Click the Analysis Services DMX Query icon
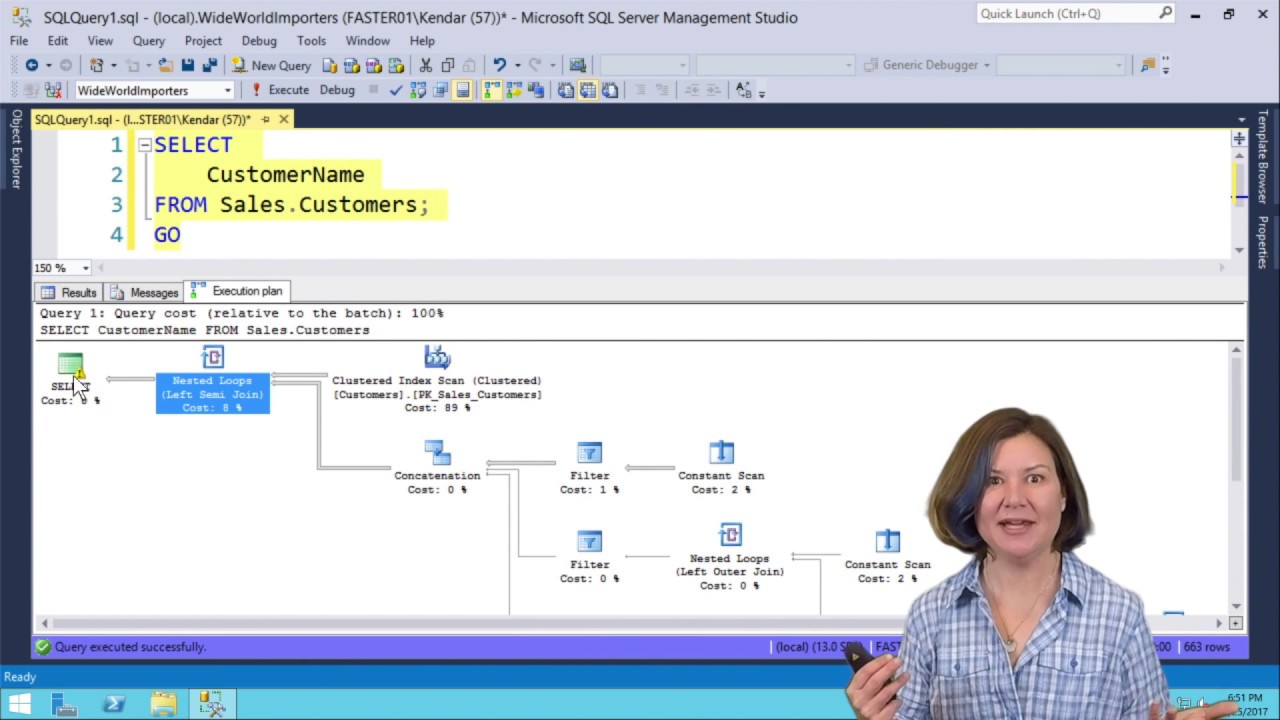Screen dimensions: 1280x720 (374, 65)
